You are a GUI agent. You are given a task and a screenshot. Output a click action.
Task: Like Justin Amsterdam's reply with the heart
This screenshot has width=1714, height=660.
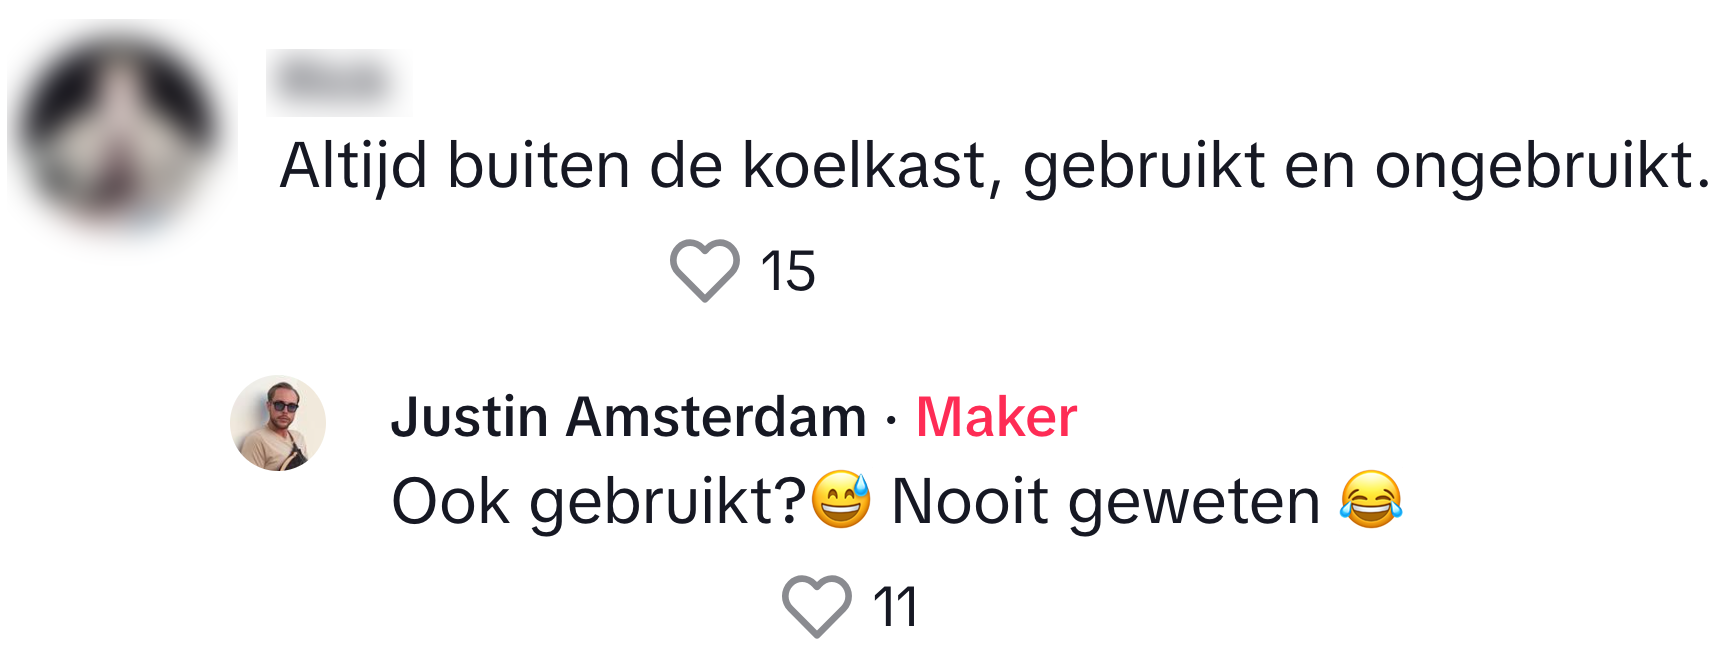coord(817,606)
